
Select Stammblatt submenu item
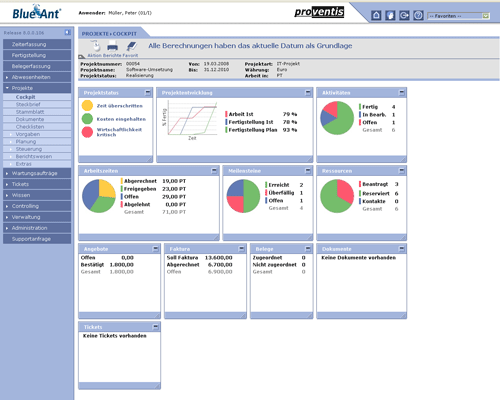pyautogui.click(x=37, y=112)
